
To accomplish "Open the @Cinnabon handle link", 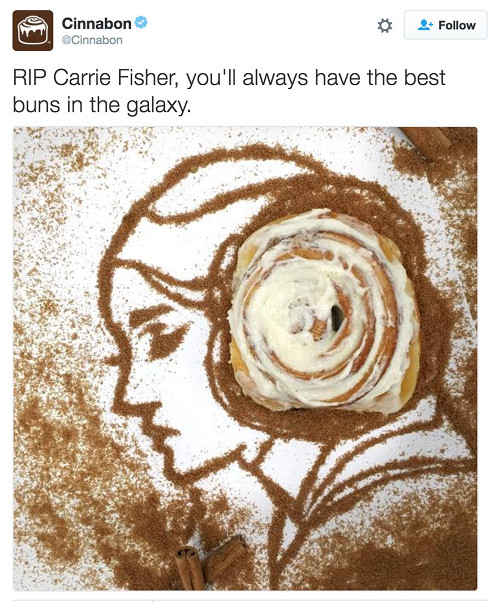I will pyautogui.click(x=92, y=40).
